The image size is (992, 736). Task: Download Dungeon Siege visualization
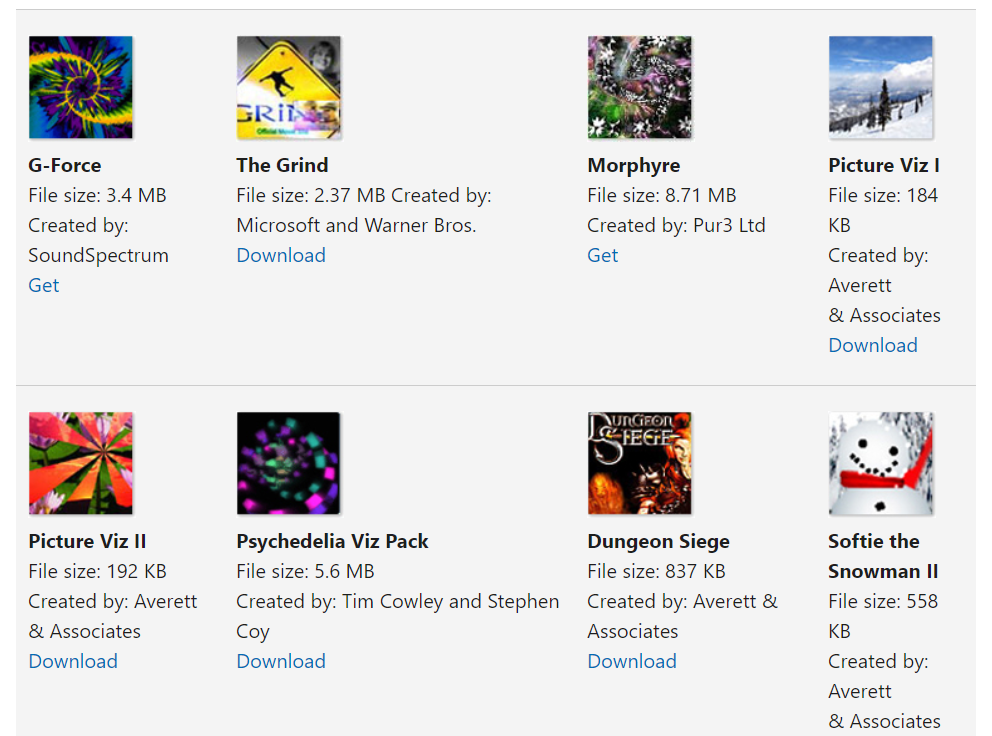[x=632, y=661]
